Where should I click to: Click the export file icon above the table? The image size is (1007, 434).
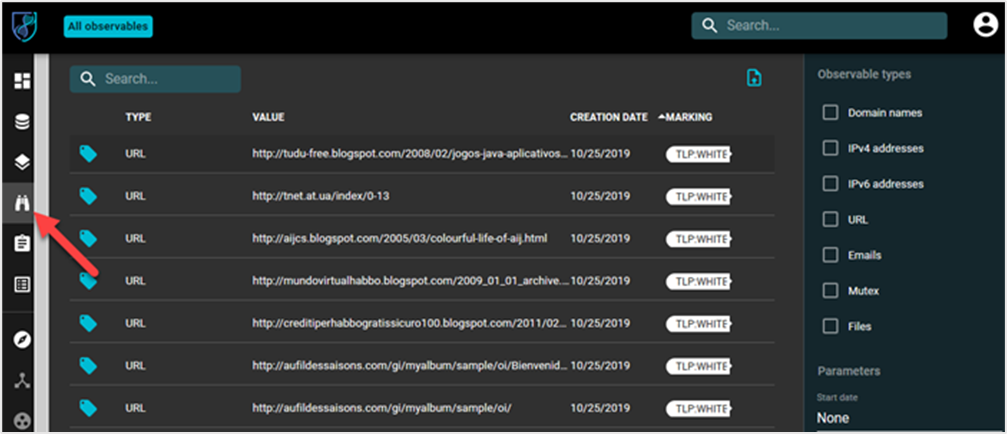[x=754, y=78]
